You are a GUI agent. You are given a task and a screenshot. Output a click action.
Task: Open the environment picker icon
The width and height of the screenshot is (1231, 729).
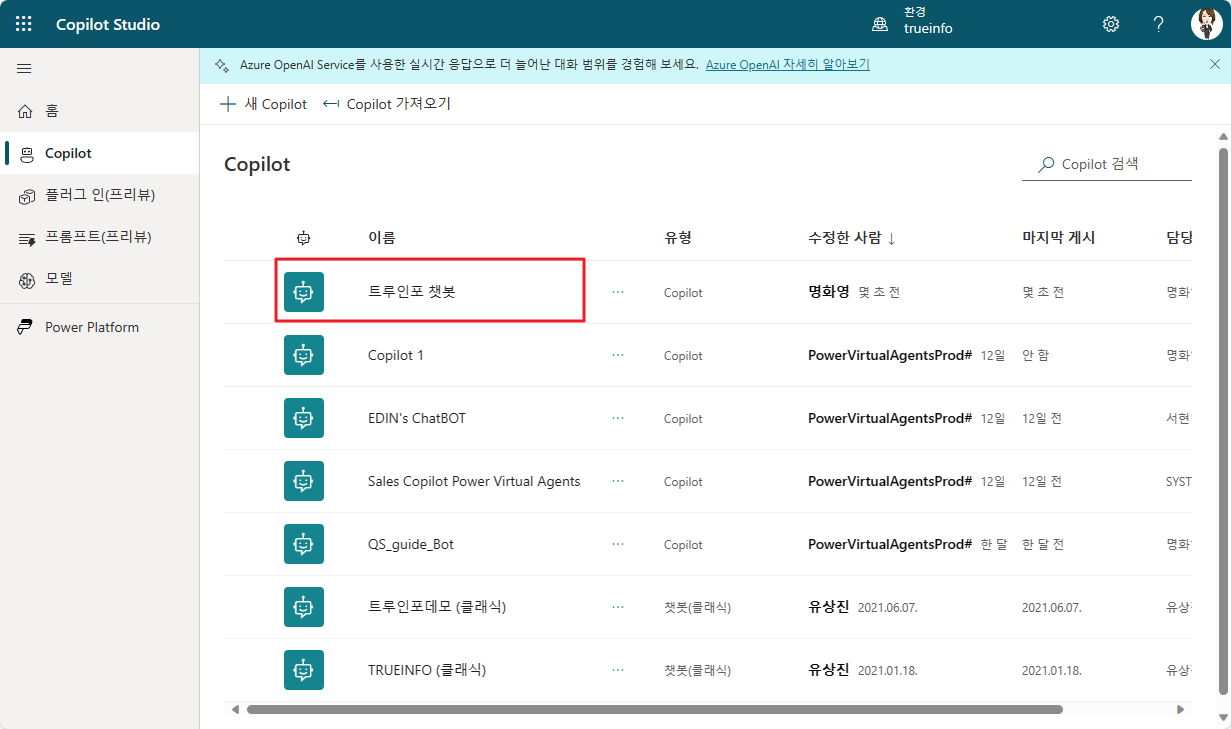[880, 24]
